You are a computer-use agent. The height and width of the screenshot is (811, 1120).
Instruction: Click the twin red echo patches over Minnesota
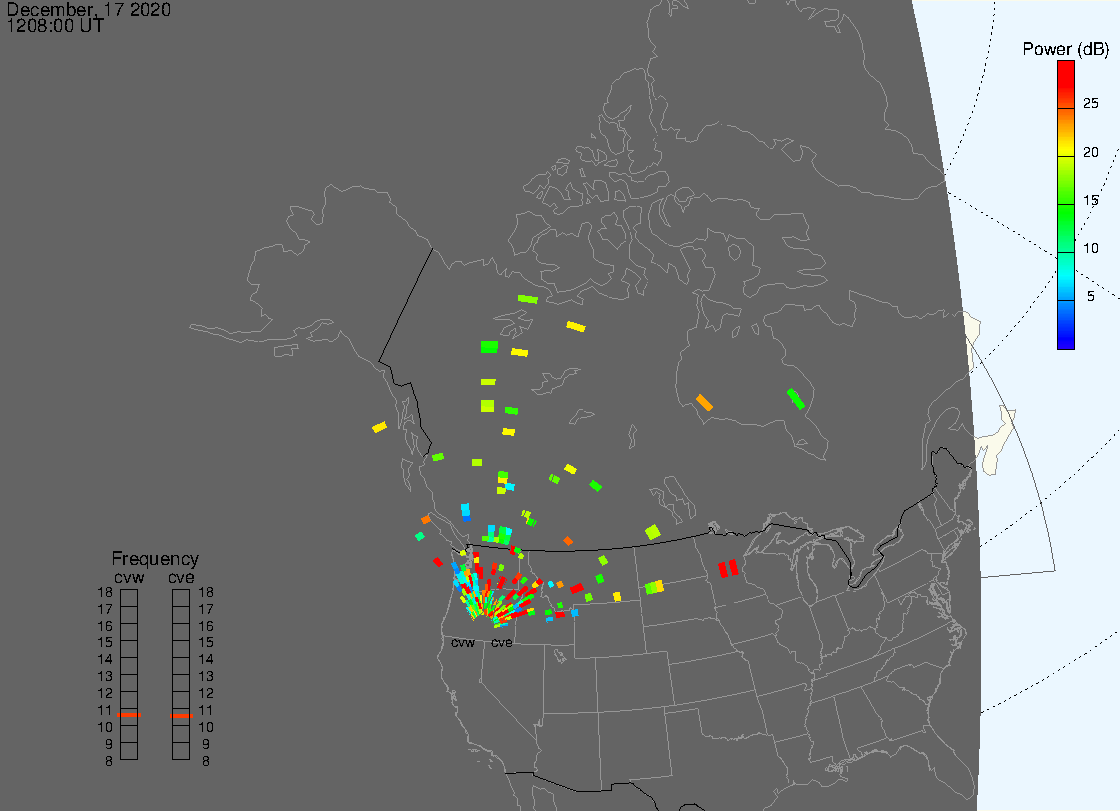pyautogui.click(x=728, y=568)
